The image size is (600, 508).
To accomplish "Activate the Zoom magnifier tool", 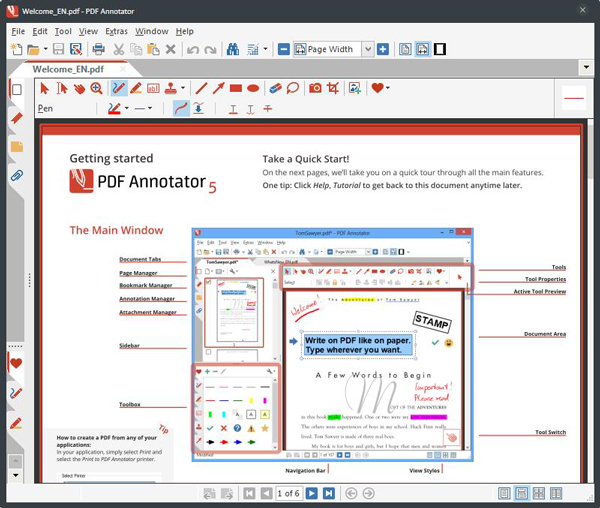I will click(x=96, y=88).
